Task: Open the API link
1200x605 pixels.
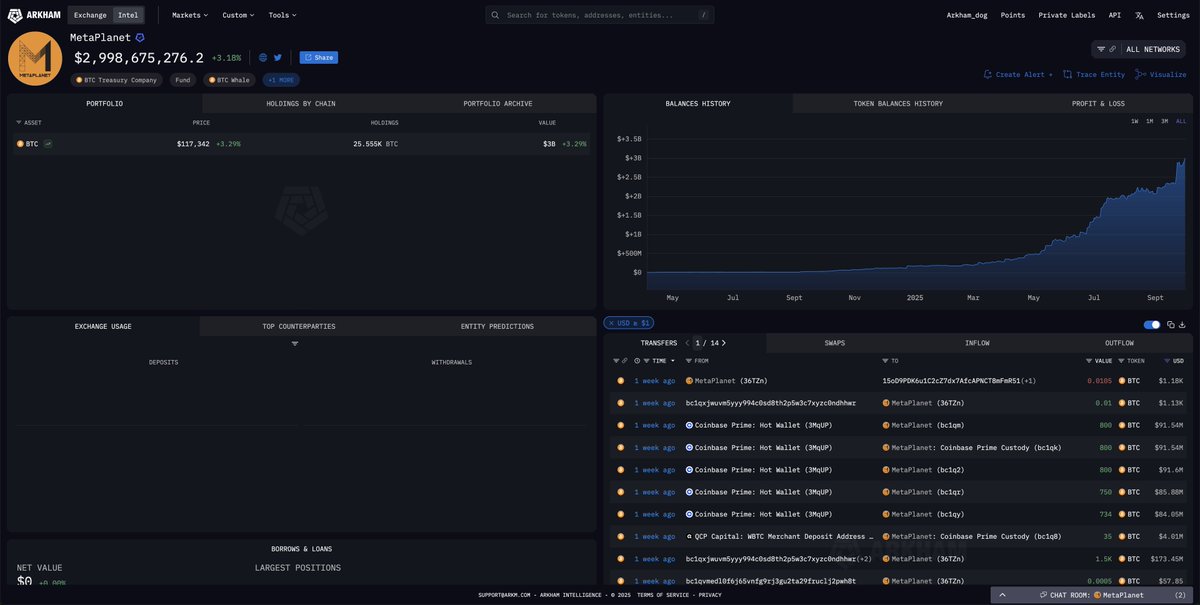Action: 1115,16
